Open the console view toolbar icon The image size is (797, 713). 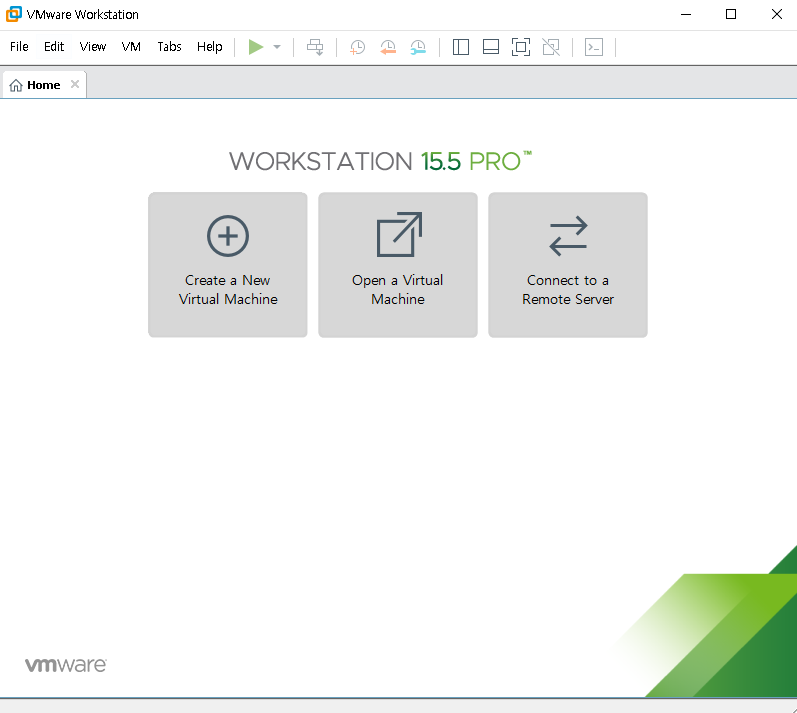pyautogui.click(x=594, y=47)
